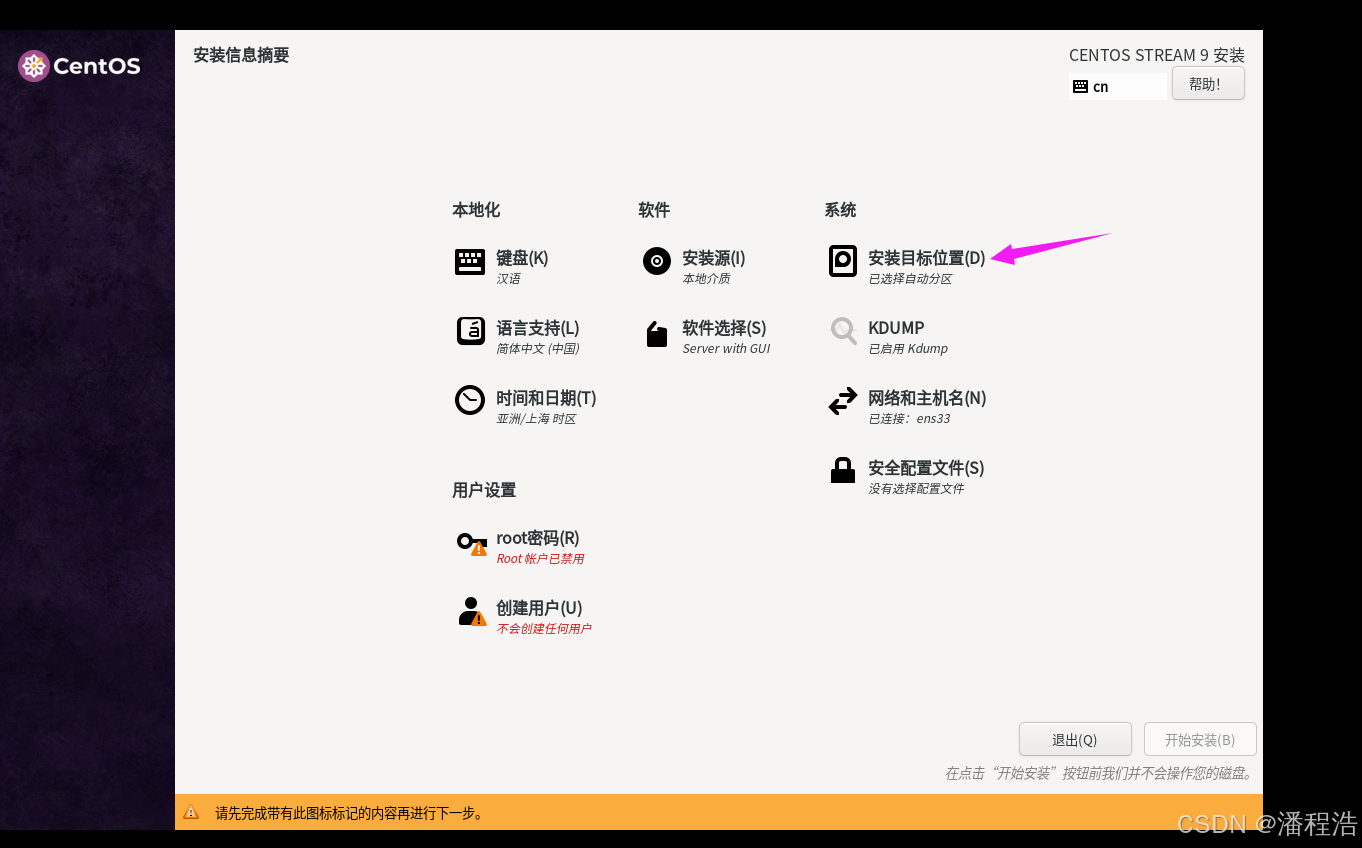
Task: Click the 没有选择配置文件 status text
Action: pos(916,489)
